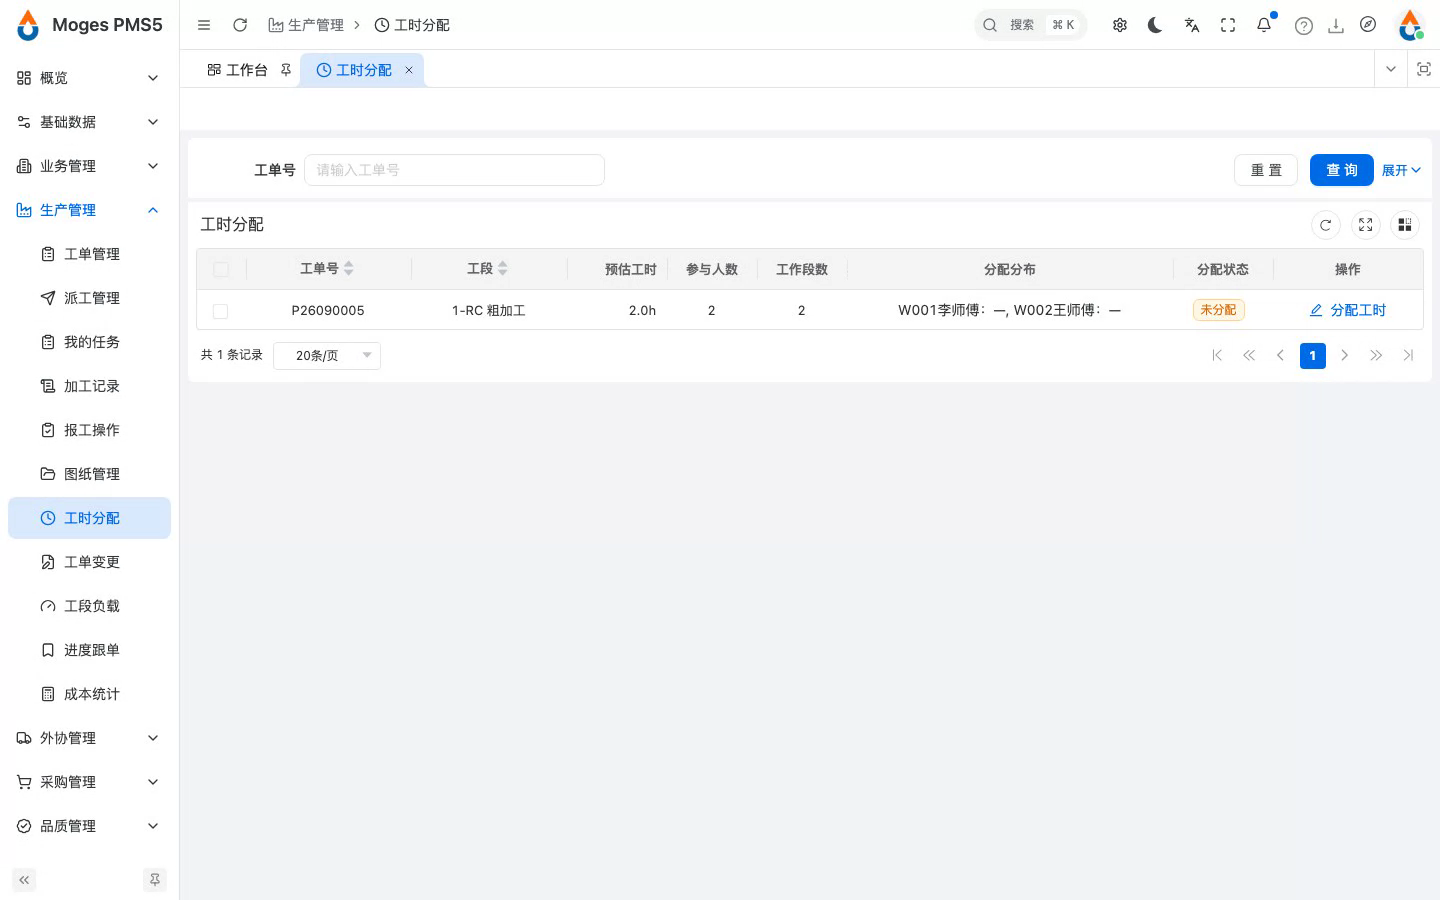Collapse the 生产管理 menu
This screenshot has width=1440, height=900.
pyautogui.click(x=89, y=210)
